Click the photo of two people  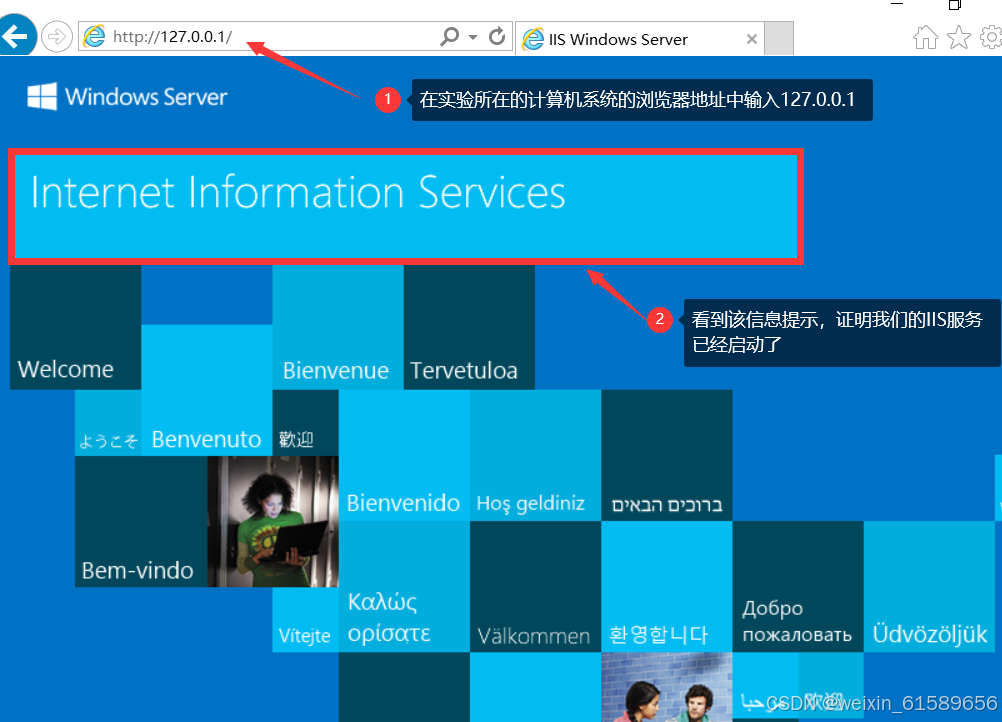(667, 687)
